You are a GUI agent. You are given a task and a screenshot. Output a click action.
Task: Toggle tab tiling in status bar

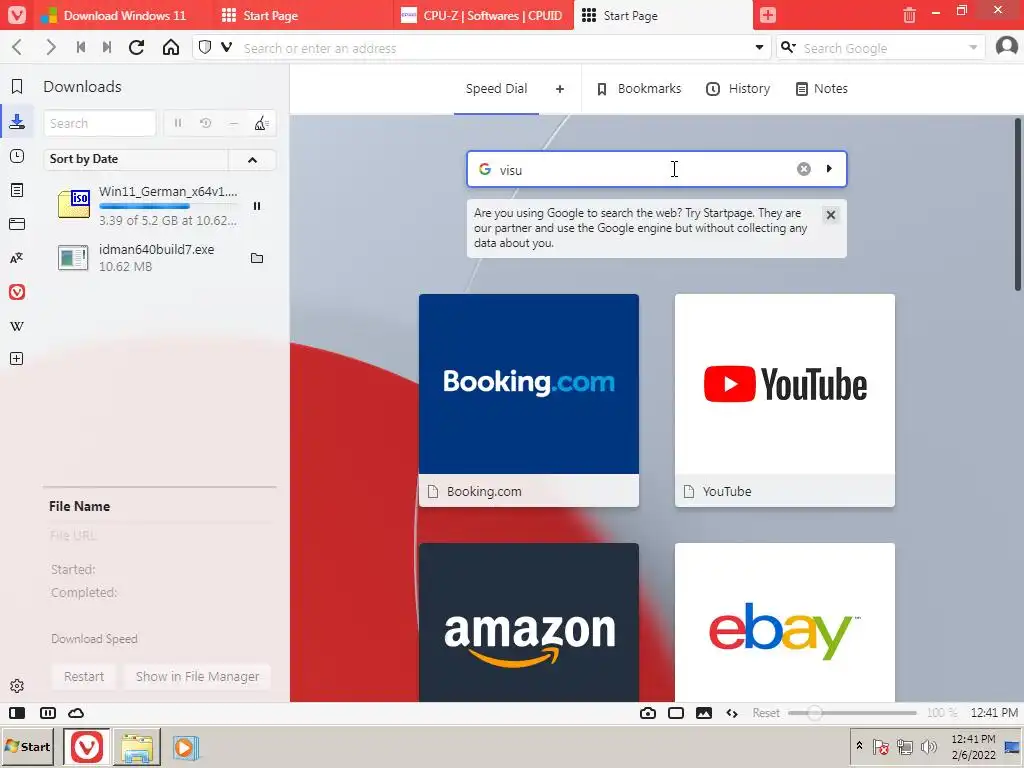(x=48, y=713)
